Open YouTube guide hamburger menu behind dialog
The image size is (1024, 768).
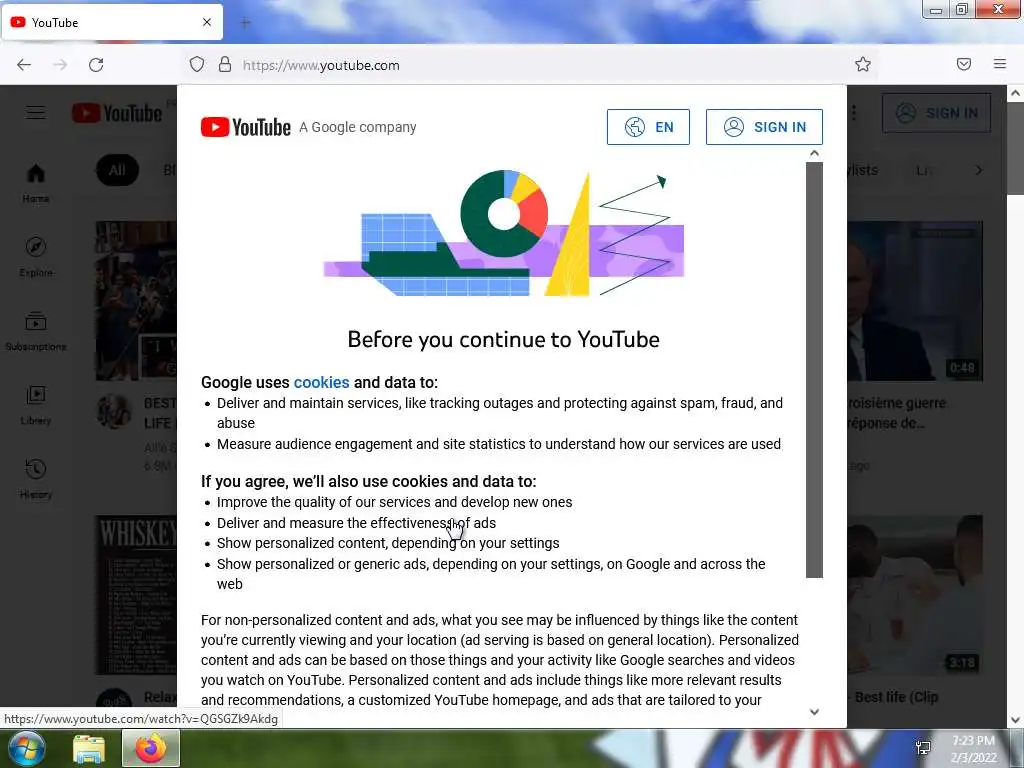[36, 113]
